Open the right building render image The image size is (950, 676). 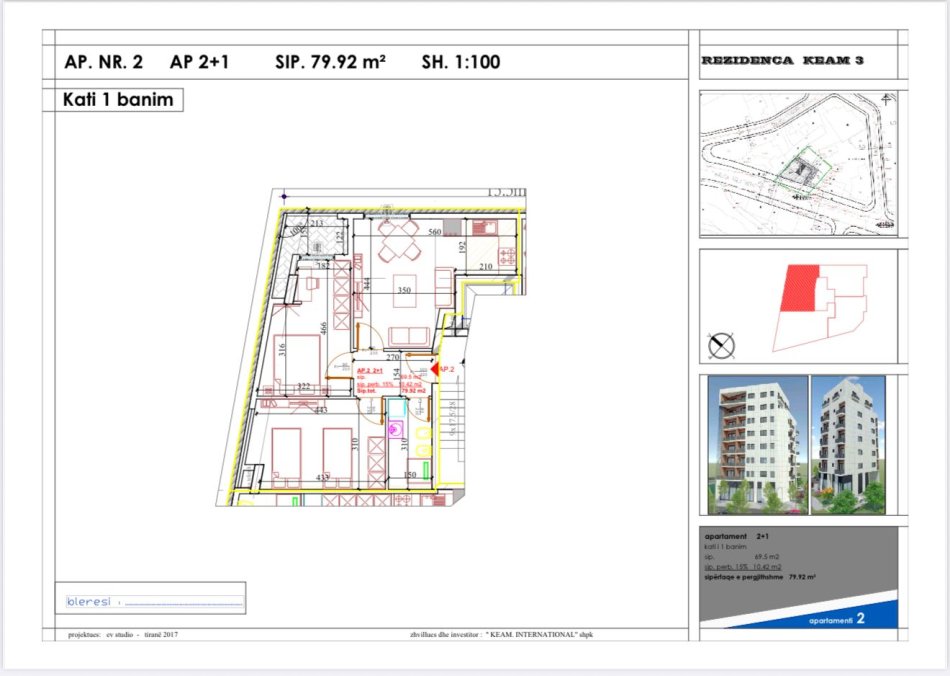(850, 442)
